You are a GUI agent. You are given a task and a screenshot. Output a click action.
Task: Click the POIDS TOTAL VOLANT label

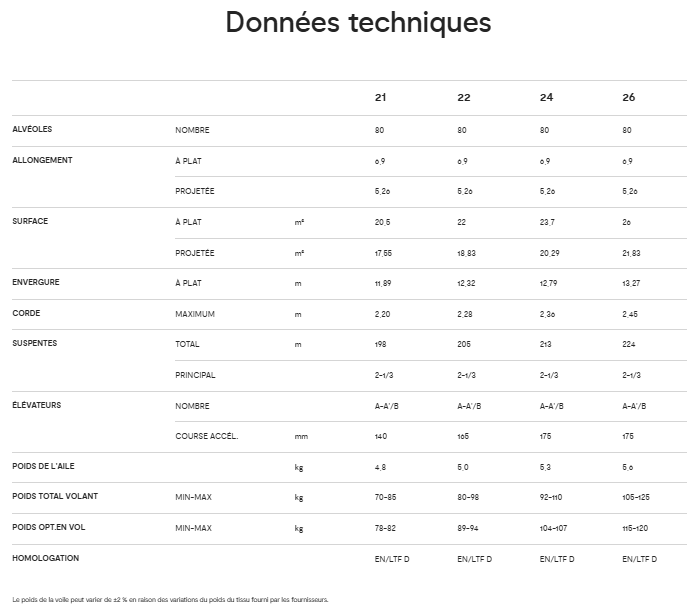point(55,496)
